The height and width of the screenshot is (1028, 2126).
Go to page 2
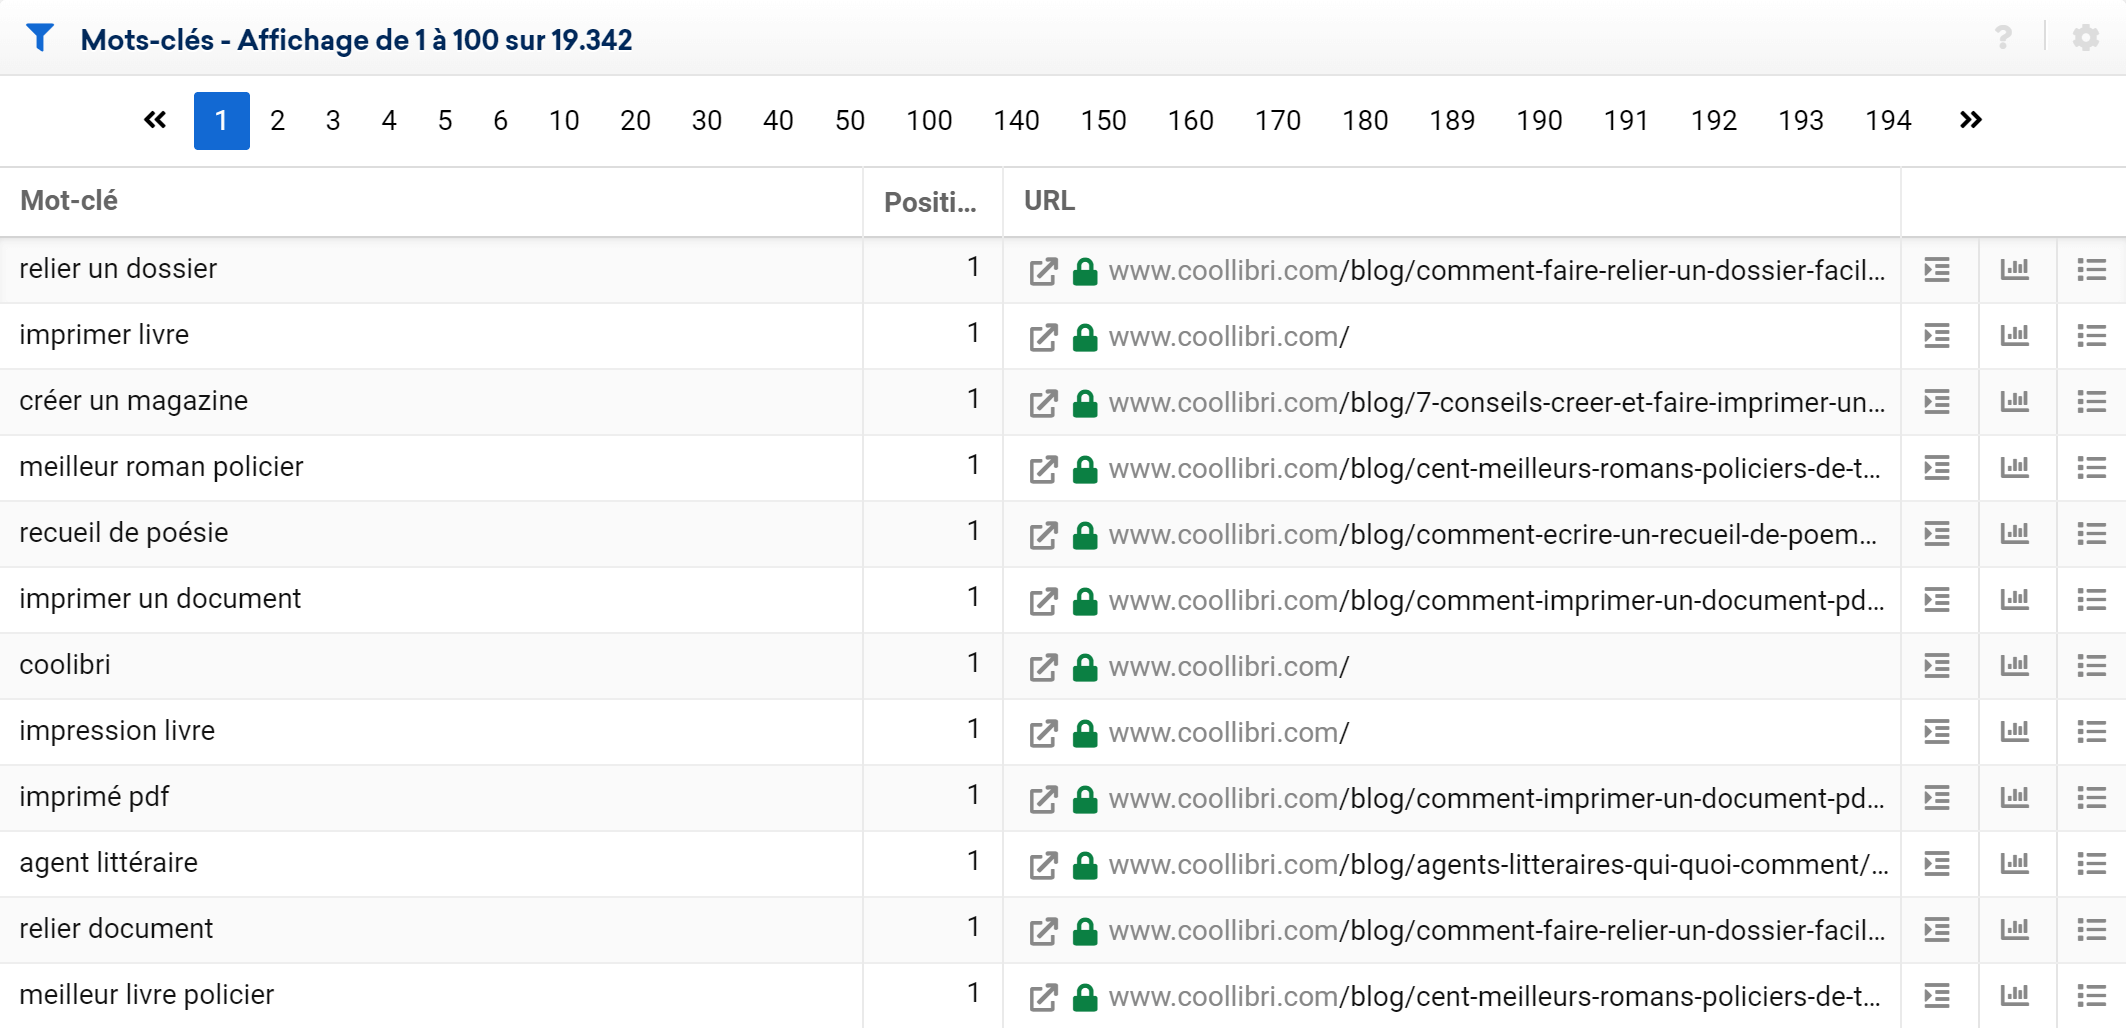coord(277,121)
